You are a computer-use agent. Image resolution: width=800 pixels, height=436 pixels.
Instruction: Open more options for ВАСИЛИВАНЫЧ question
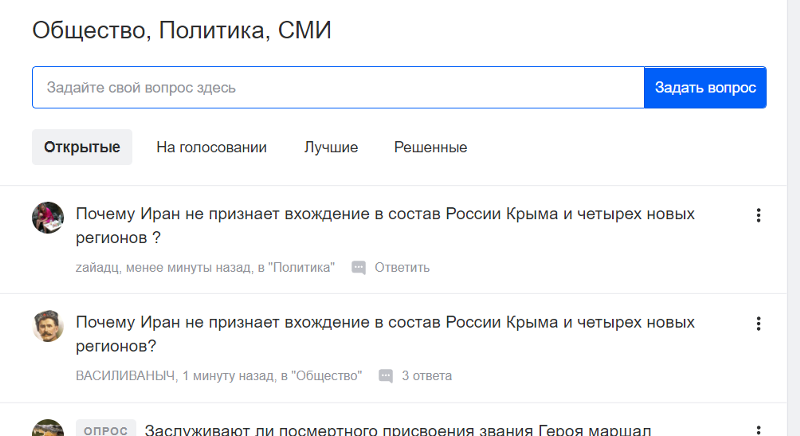point(759,323)
